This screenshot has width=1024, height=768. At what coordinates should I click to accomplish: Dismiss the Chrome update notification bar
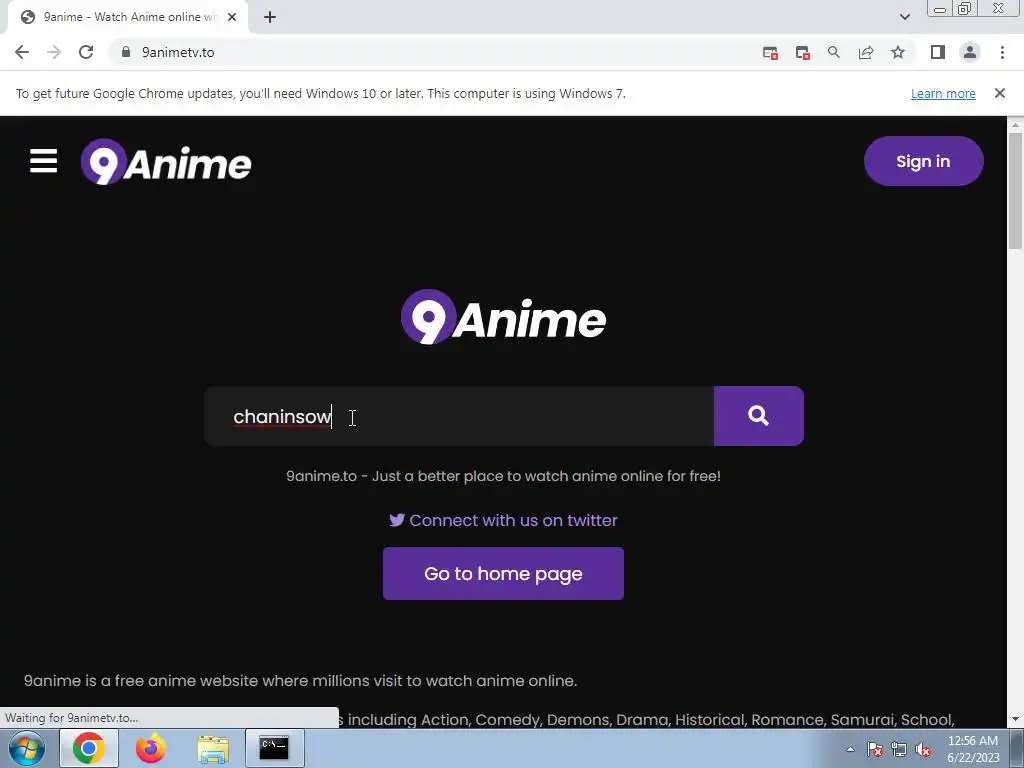tap(999, 93)
